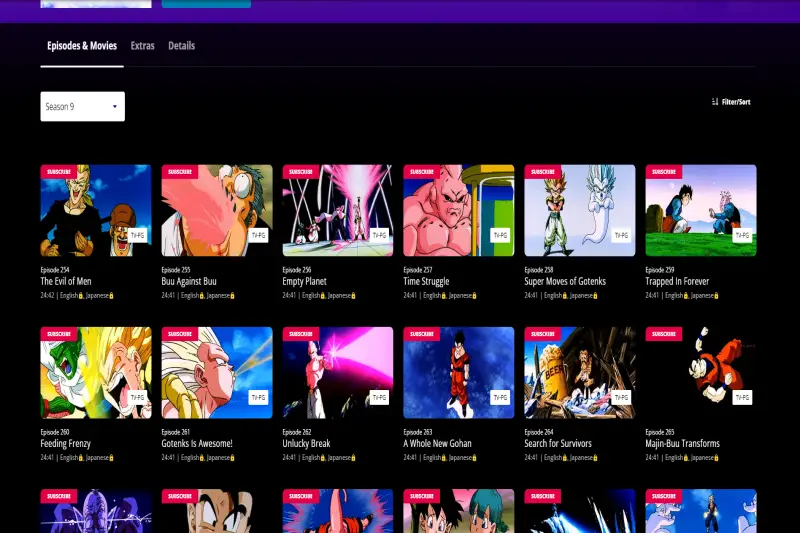
Task: Click TV-PG rating badge on Buu Against Buu
Action: pos(258,235)
